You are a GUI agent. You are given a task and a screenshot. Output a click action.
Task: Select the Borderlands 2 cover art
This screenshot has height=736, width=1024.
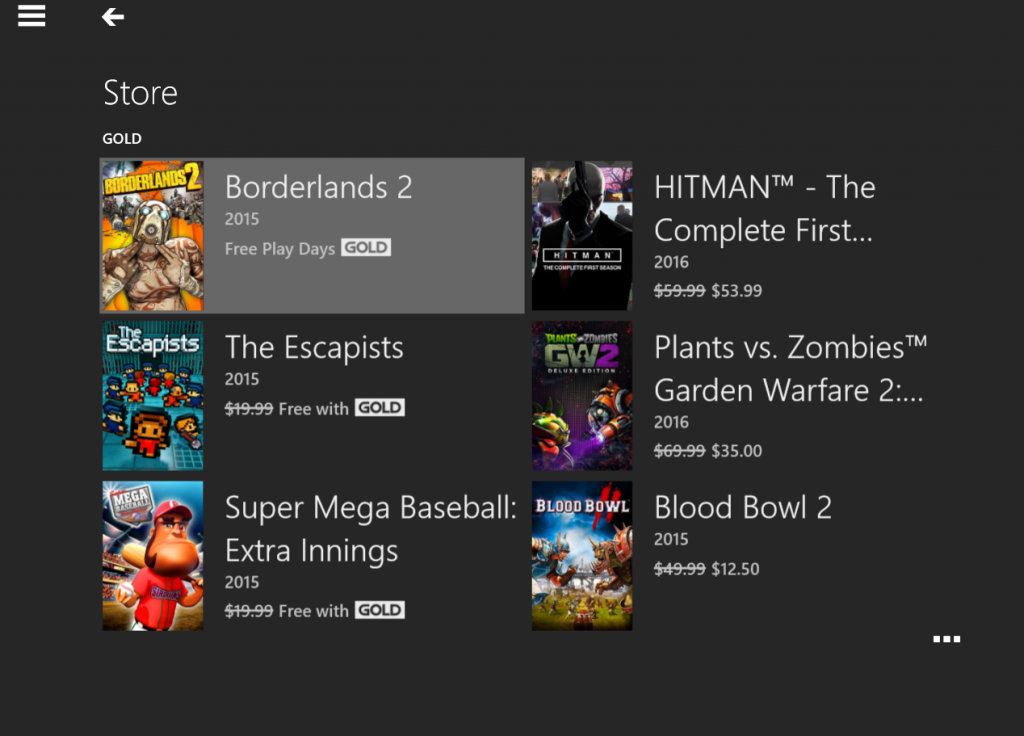point(152,235)
